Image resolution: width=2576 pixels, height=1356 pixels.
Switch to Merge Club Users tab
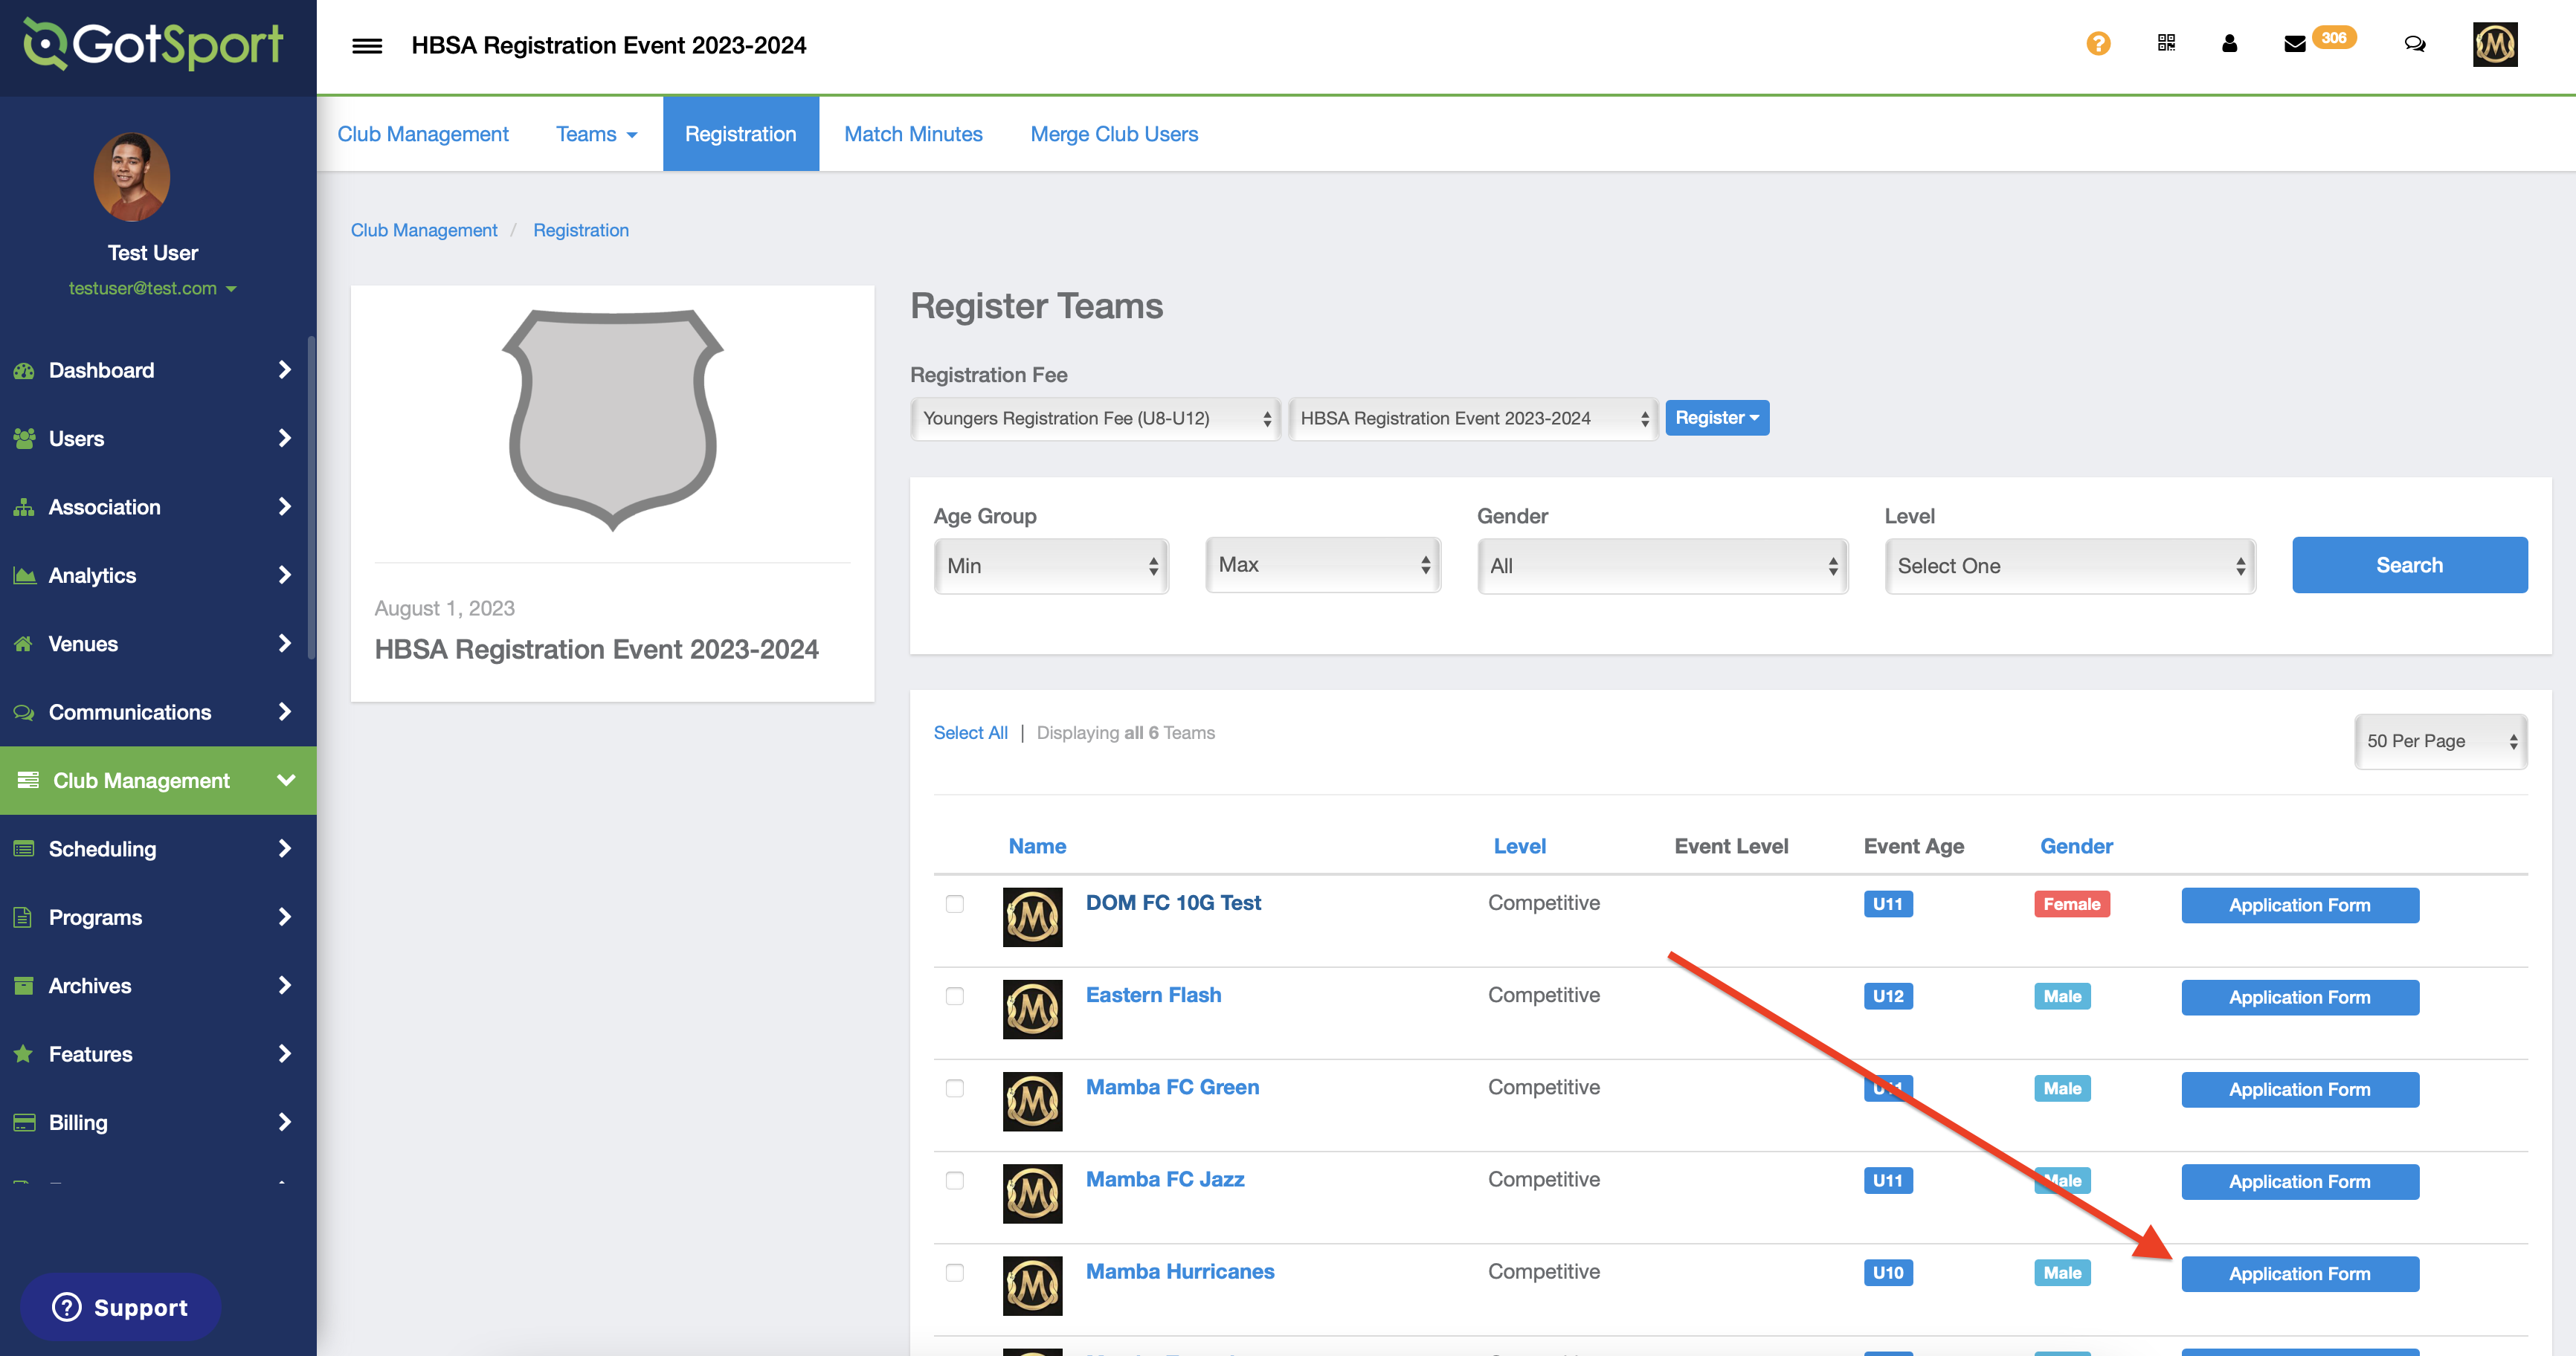click(x=1114, y=134)
